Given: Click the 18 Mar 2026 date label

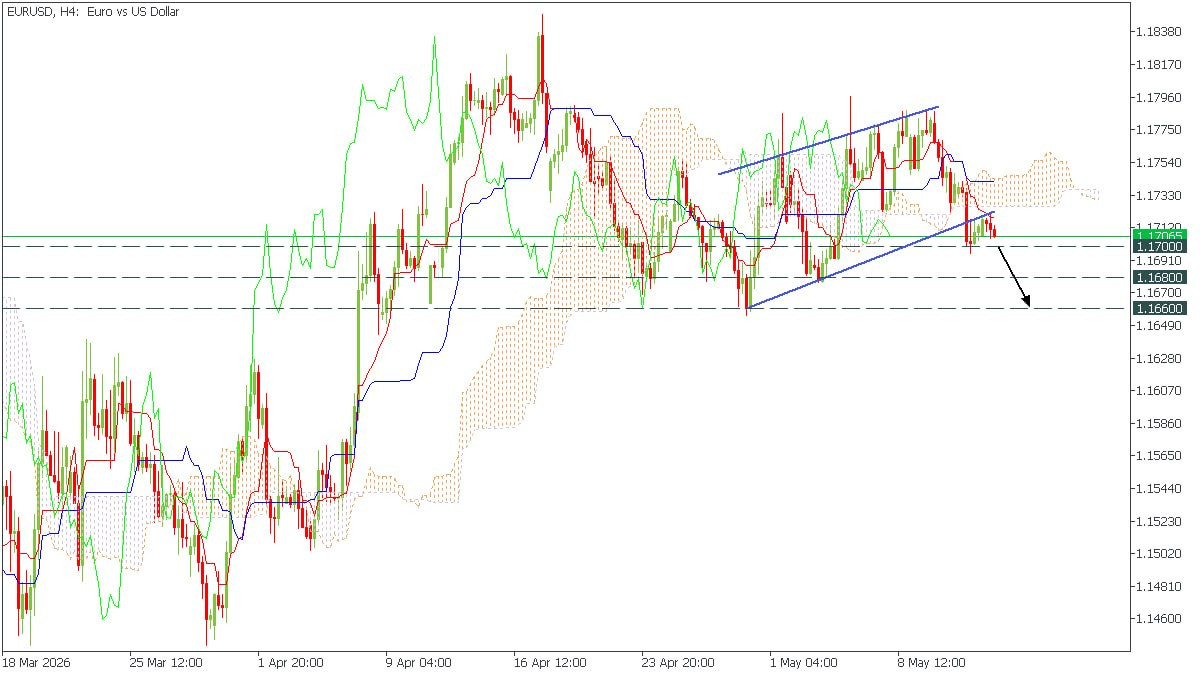Looking at the screenshot, I should click(35, 662).
